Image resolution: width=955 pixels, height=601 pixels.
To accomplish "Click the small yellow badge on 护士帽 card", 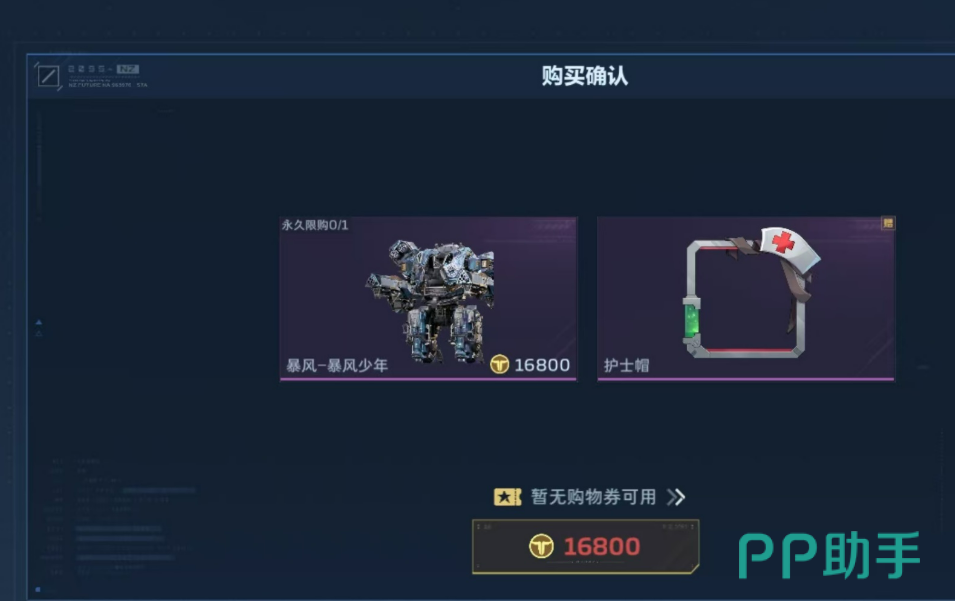I will coord(888,223).
